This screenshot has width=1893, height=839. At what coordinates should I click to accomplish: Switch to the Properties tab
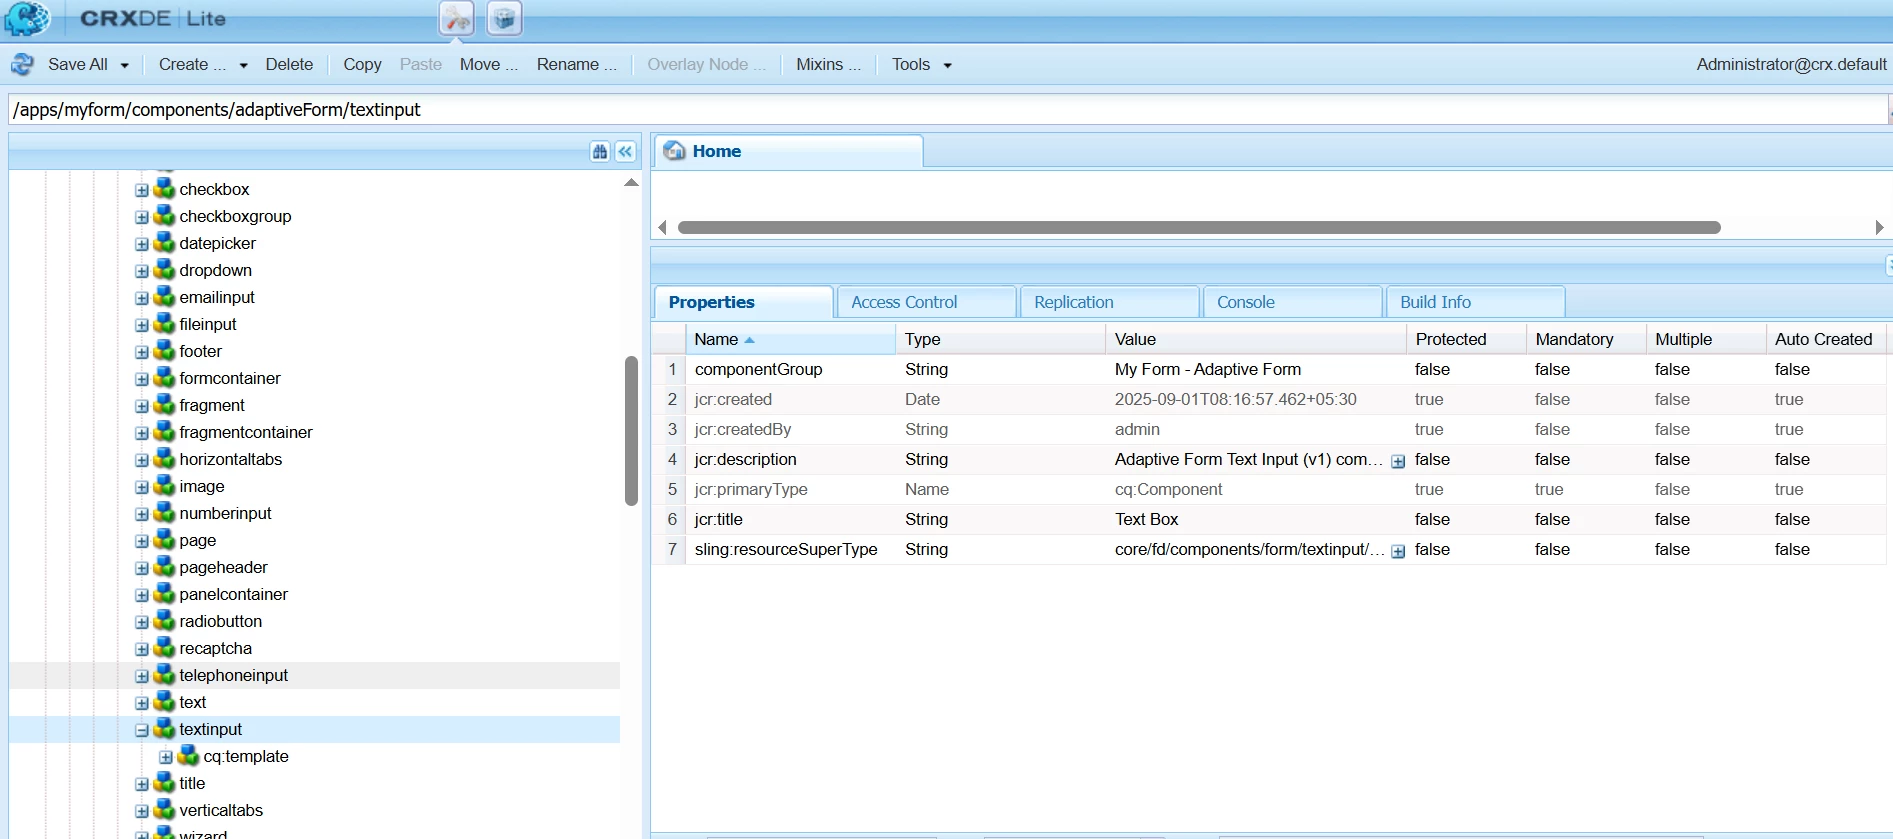743,302
